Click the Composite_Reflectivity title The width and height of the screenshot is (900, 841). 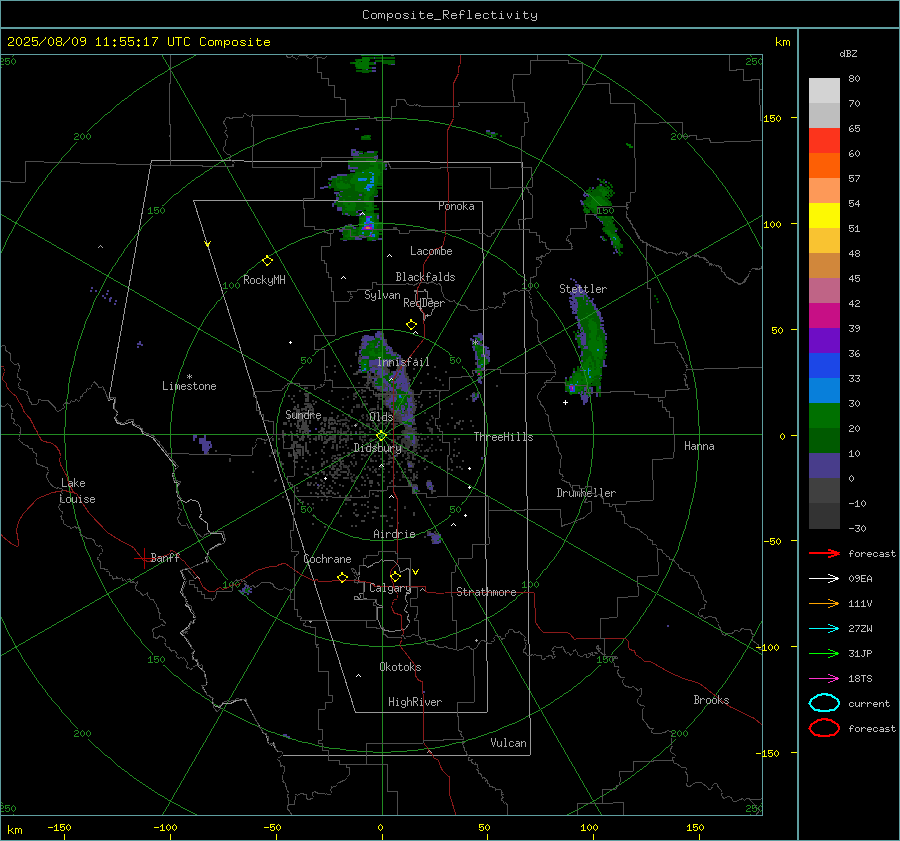click(450, 15)
